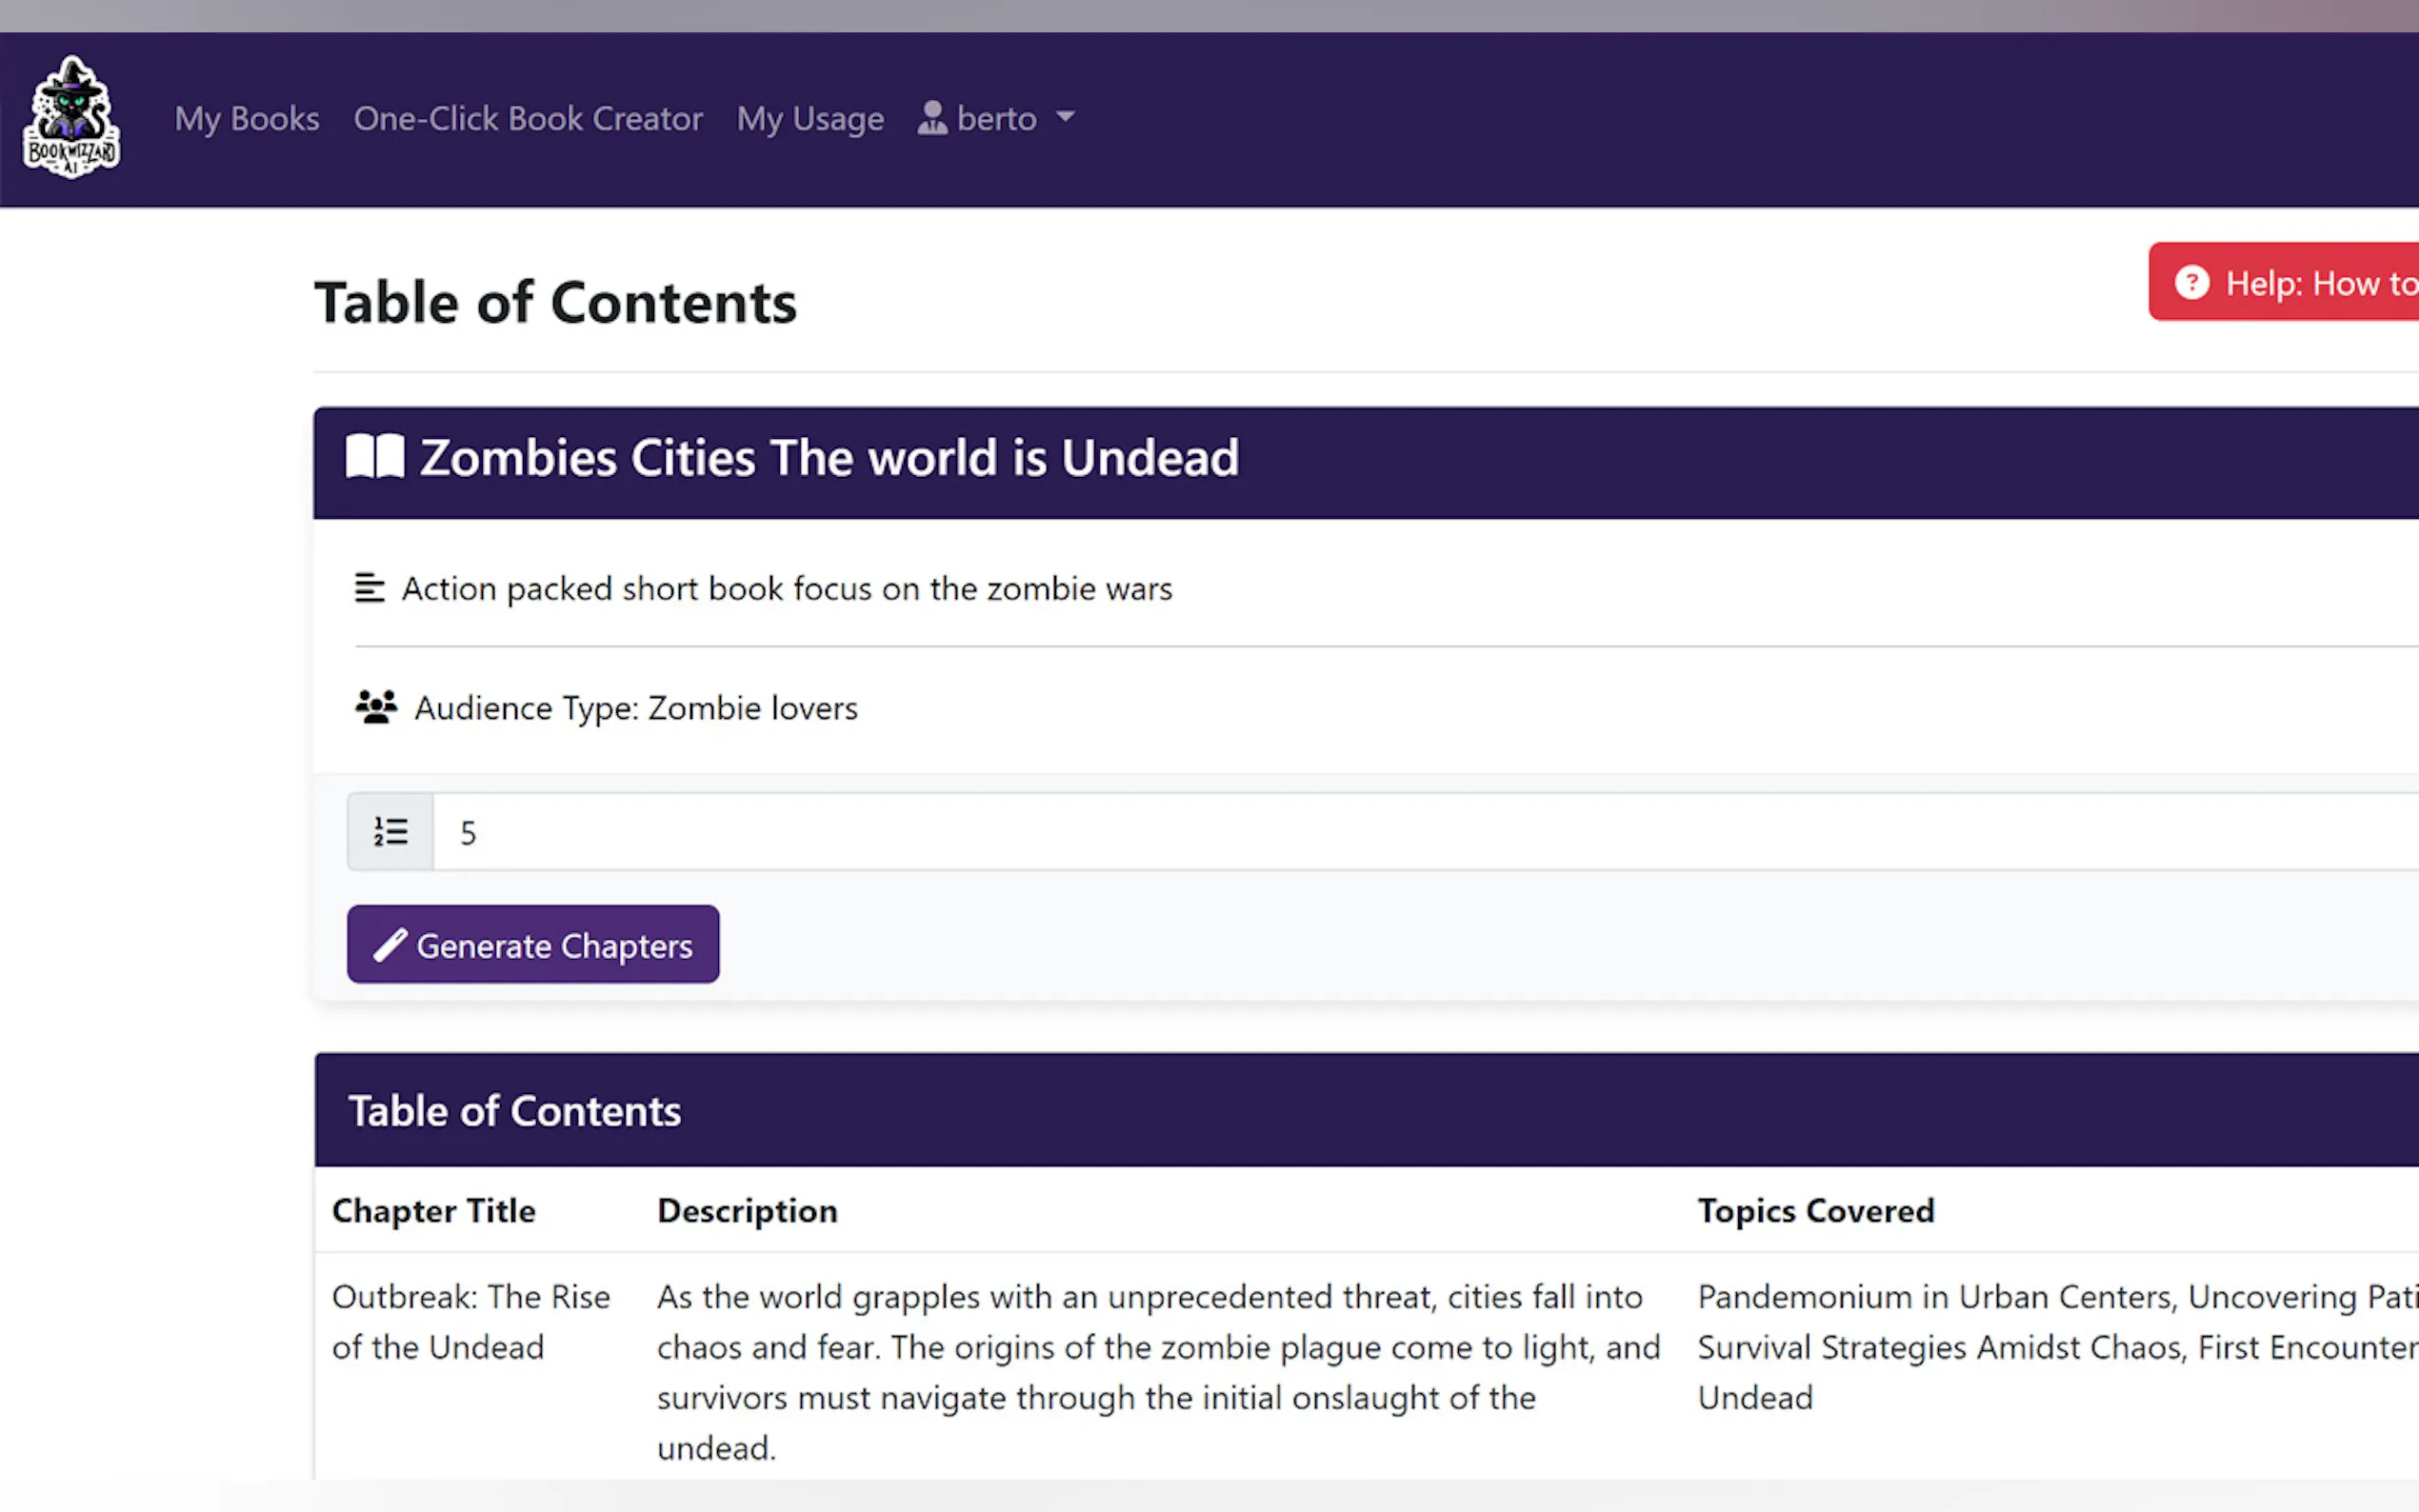Click the text lines icon beside the book description
Screen dimensions: 2419x1512
369,588
